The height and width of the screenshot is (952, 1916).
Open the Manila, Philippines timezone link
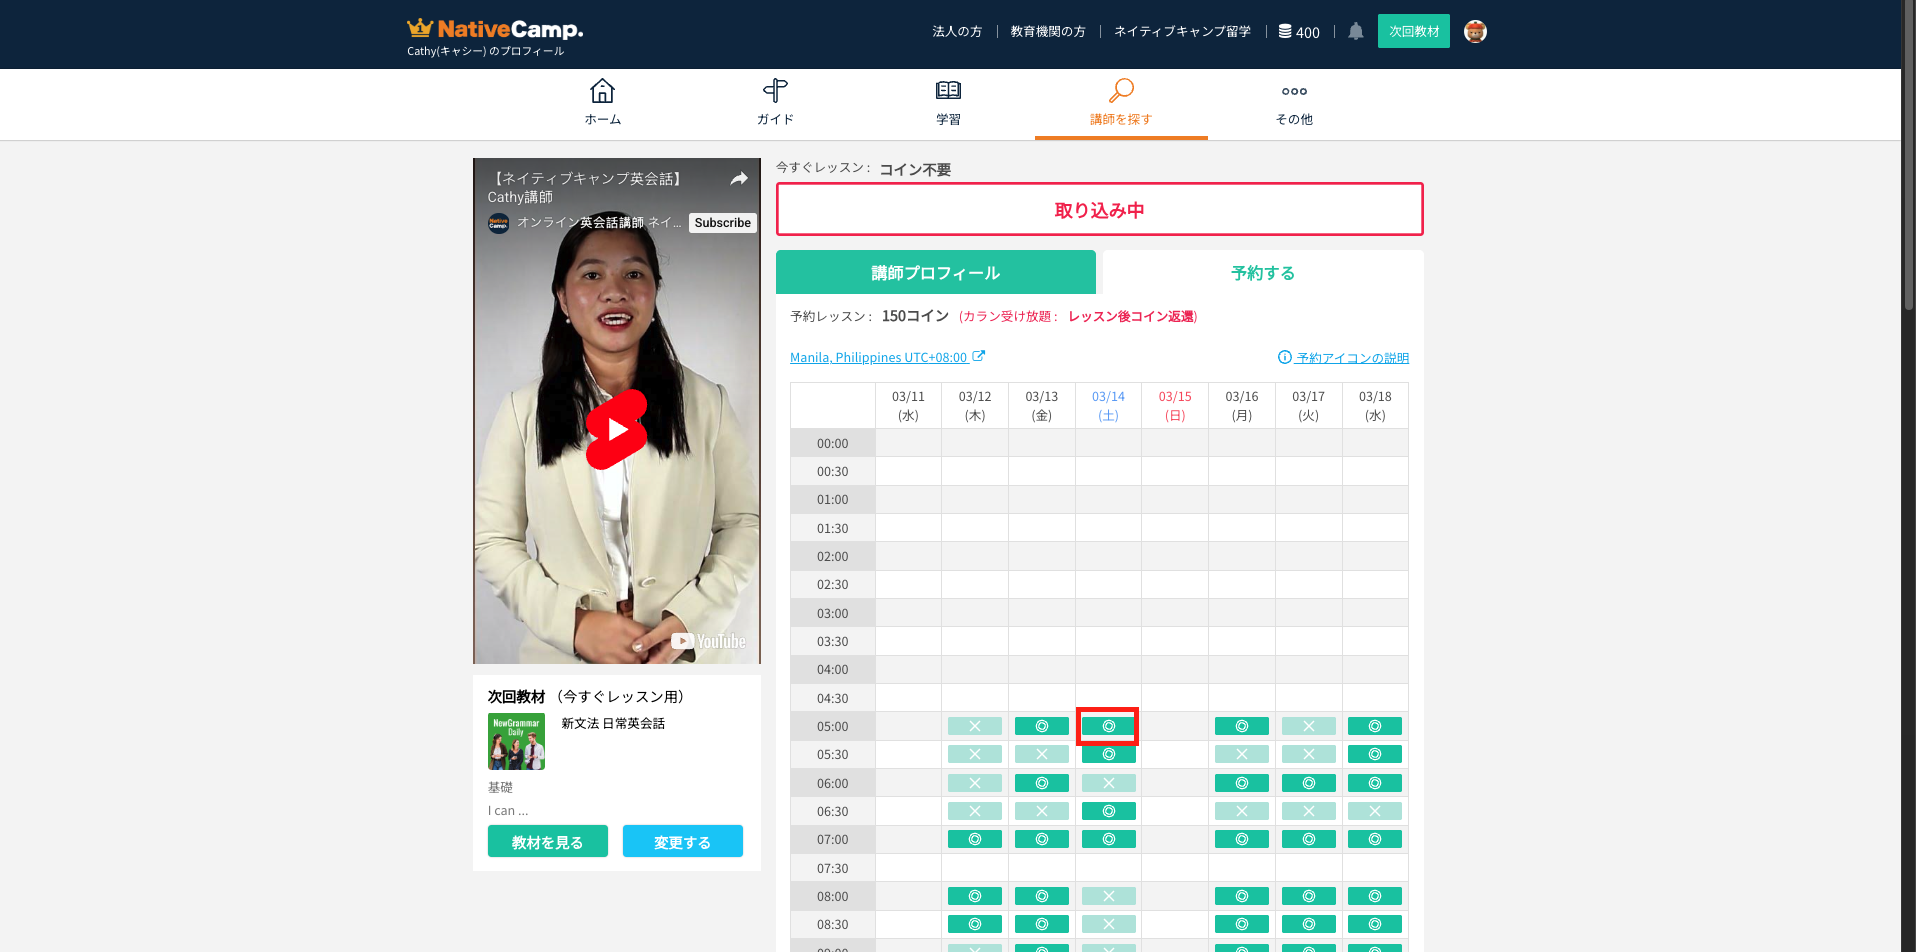click(x=878, y=358)
